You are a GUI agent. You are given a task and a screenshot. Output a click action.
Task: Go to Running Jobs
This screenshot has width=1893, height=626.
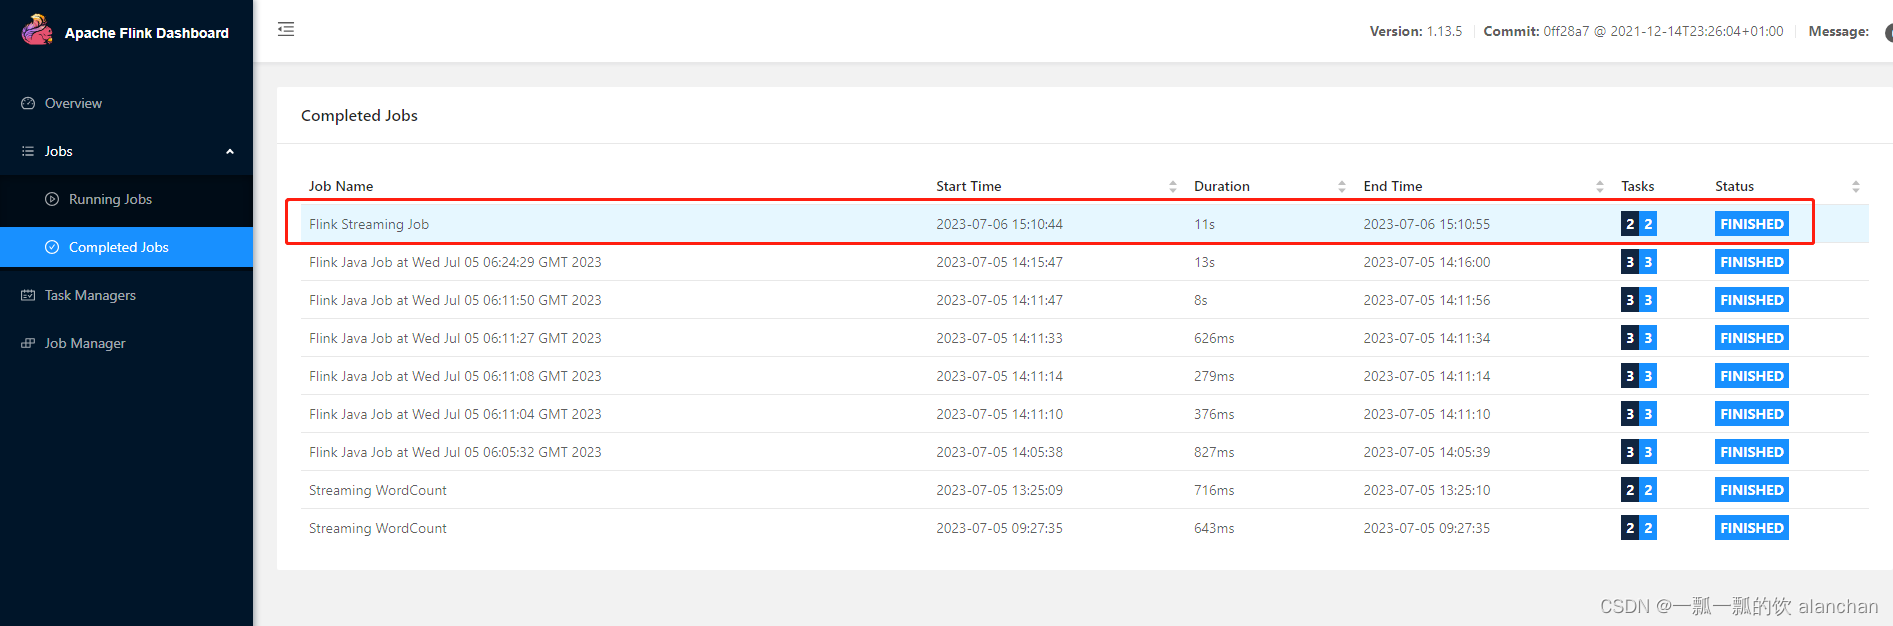126,199
